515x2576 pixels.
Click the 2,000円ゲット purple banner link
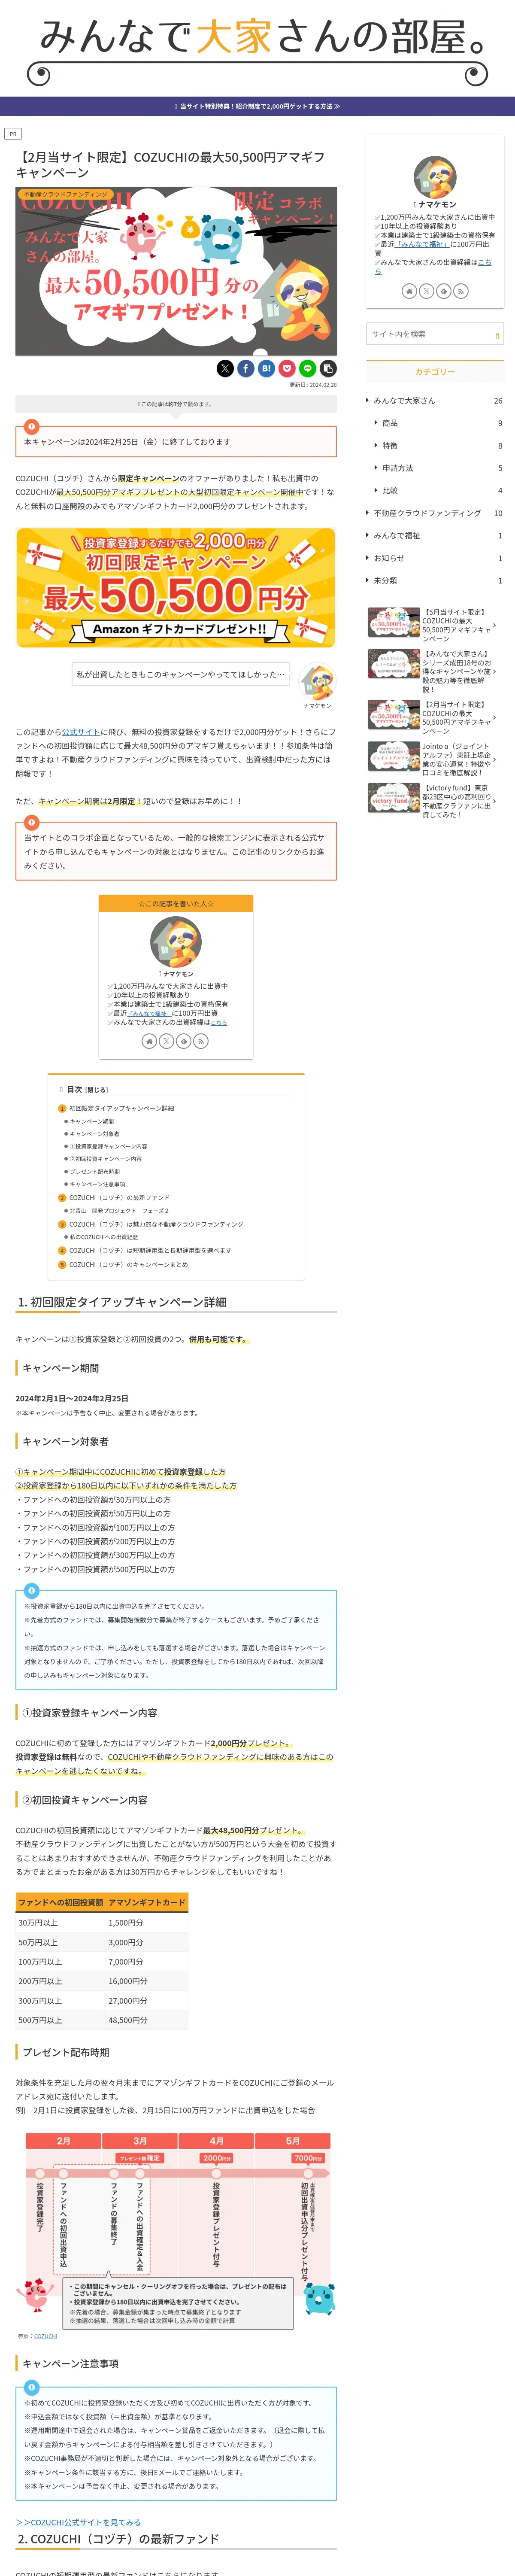[x=257, y=106]
